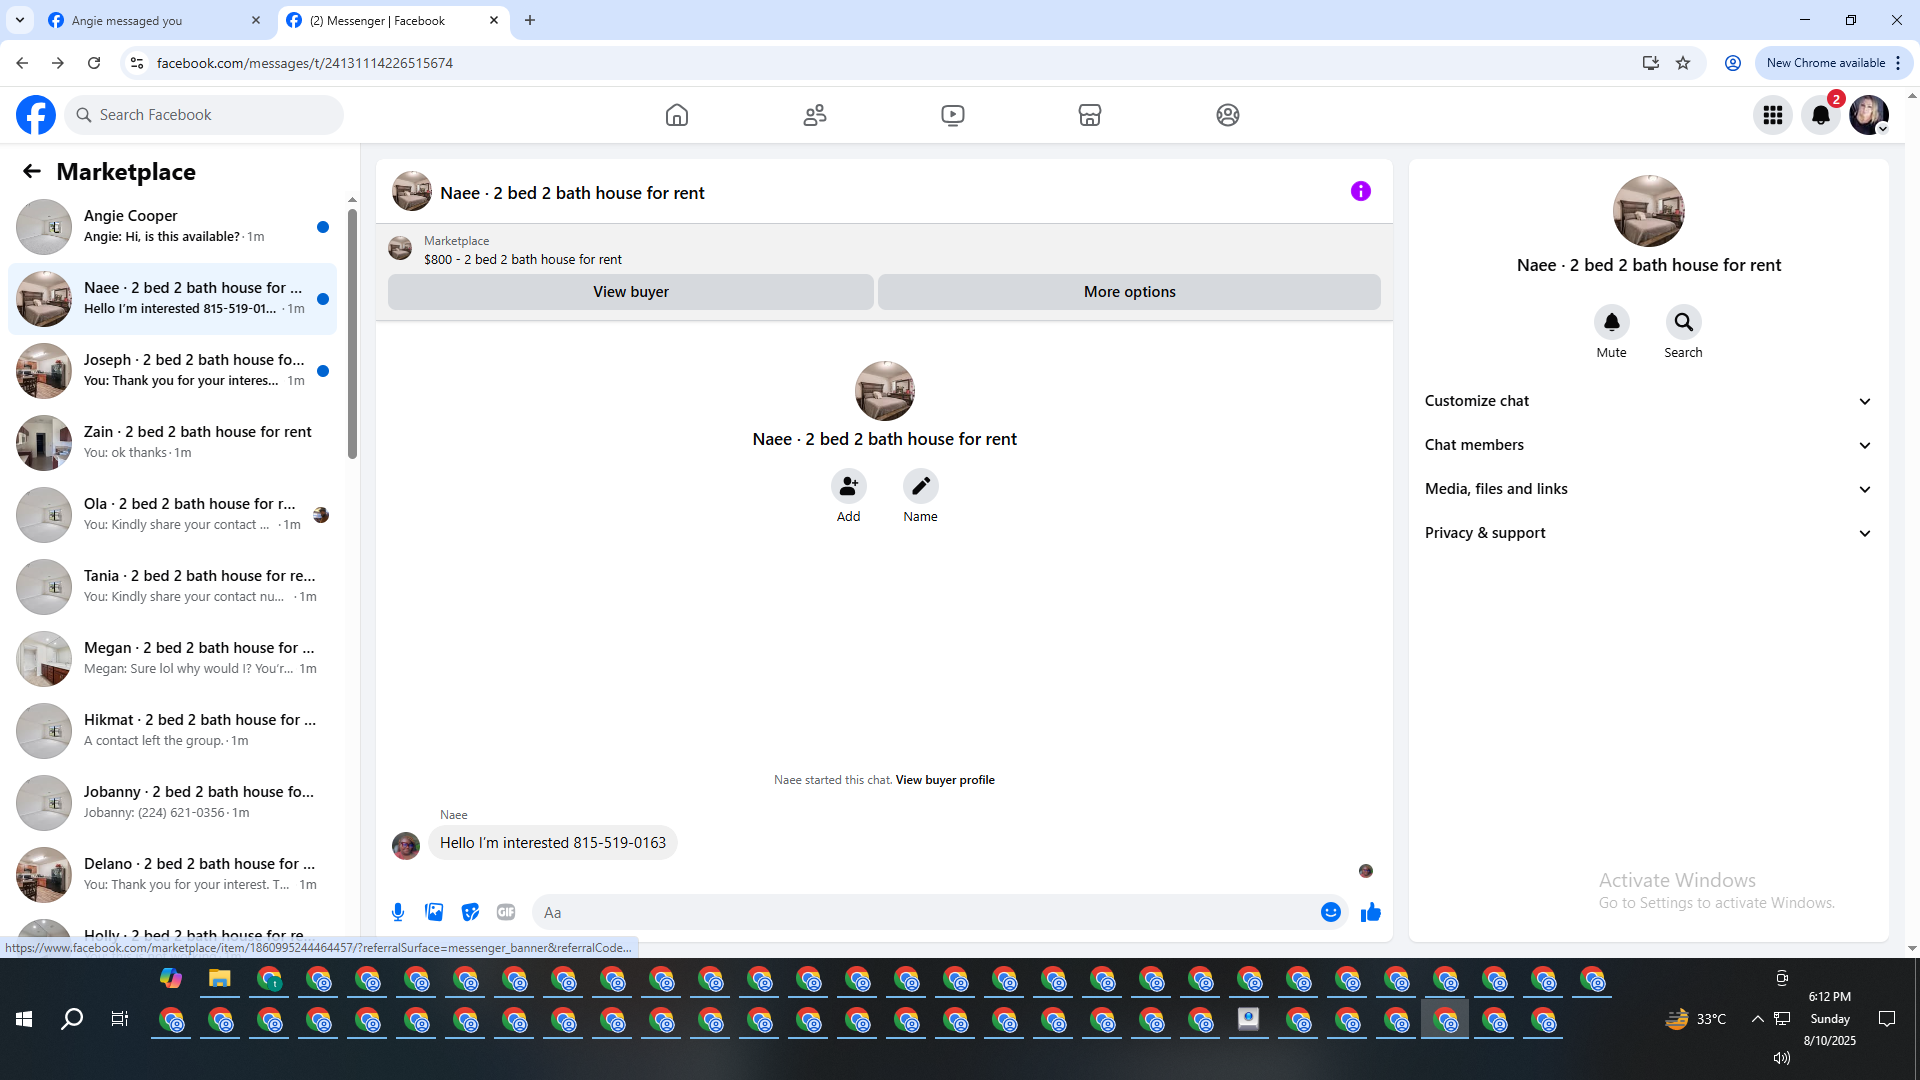Toggle conversation information panel icon
Image resolution: width=1920 pixels, height=1080 pixels.
(x=1360, y=191)
